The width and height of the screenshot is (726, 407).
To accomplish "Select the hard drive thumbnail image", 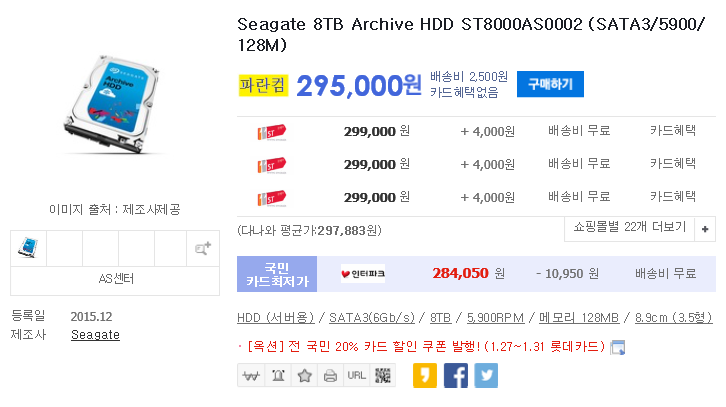I will point(28,248).
